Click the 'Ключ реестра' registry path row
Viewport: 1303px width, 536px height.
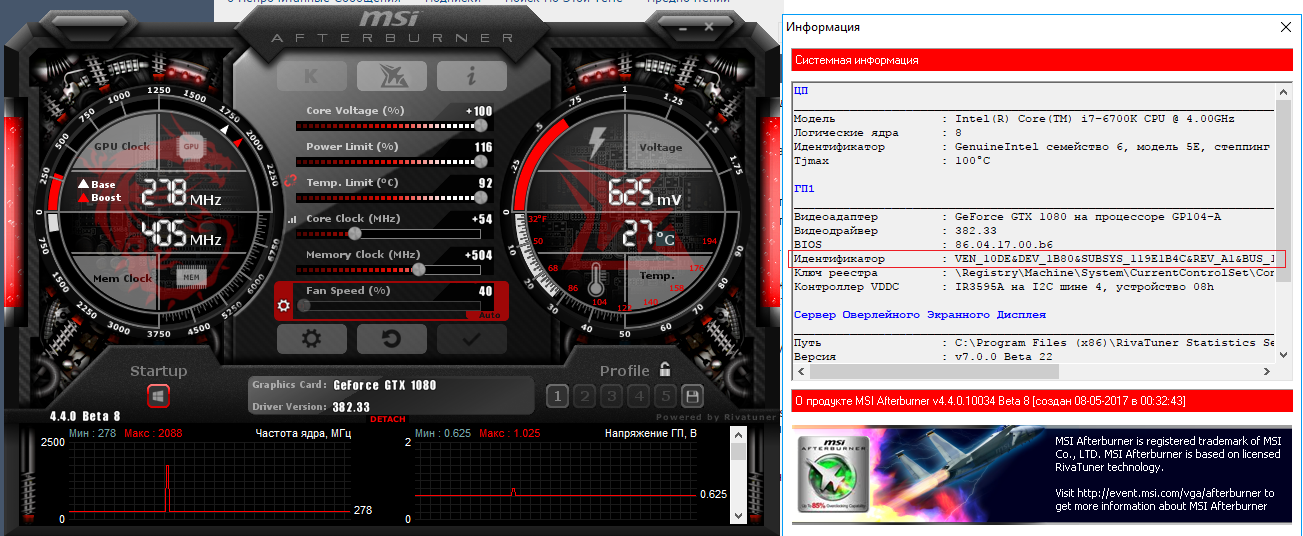pyautogui.click(x=1033, y=272)
